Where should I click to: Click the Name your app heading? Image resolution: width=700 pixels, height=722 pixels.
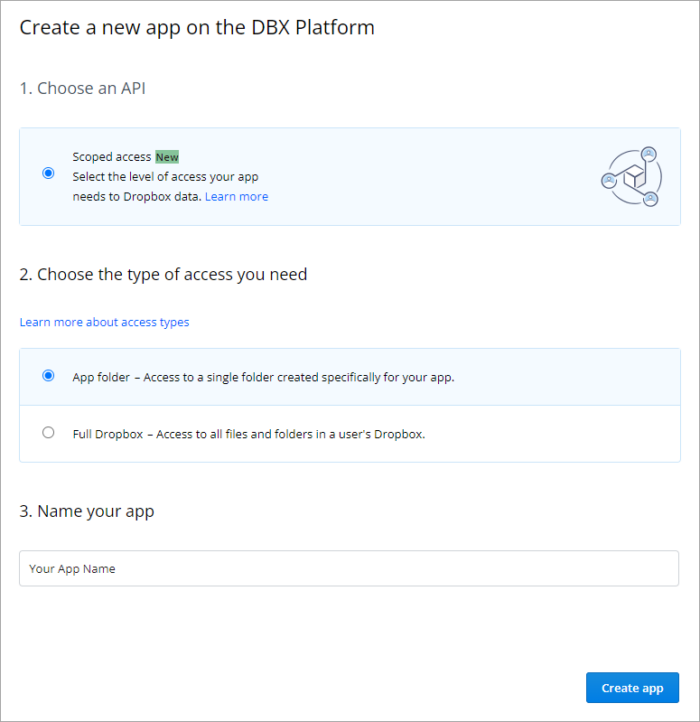(87, 512)
